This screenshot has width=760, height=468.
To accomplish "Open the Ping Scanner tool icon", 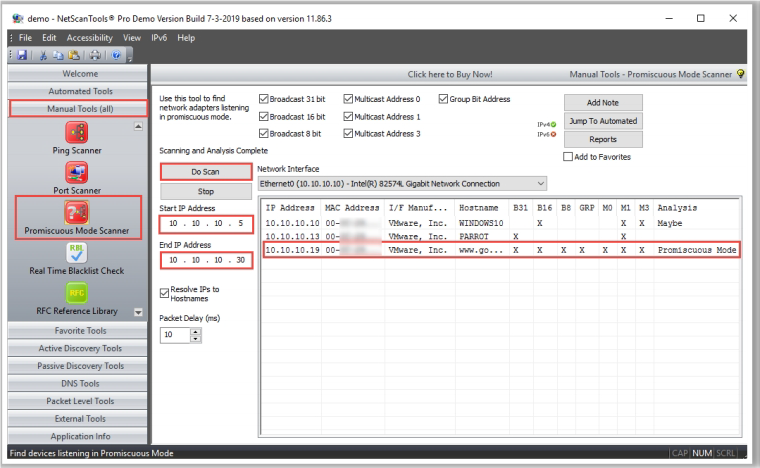I will pos(77,132).
